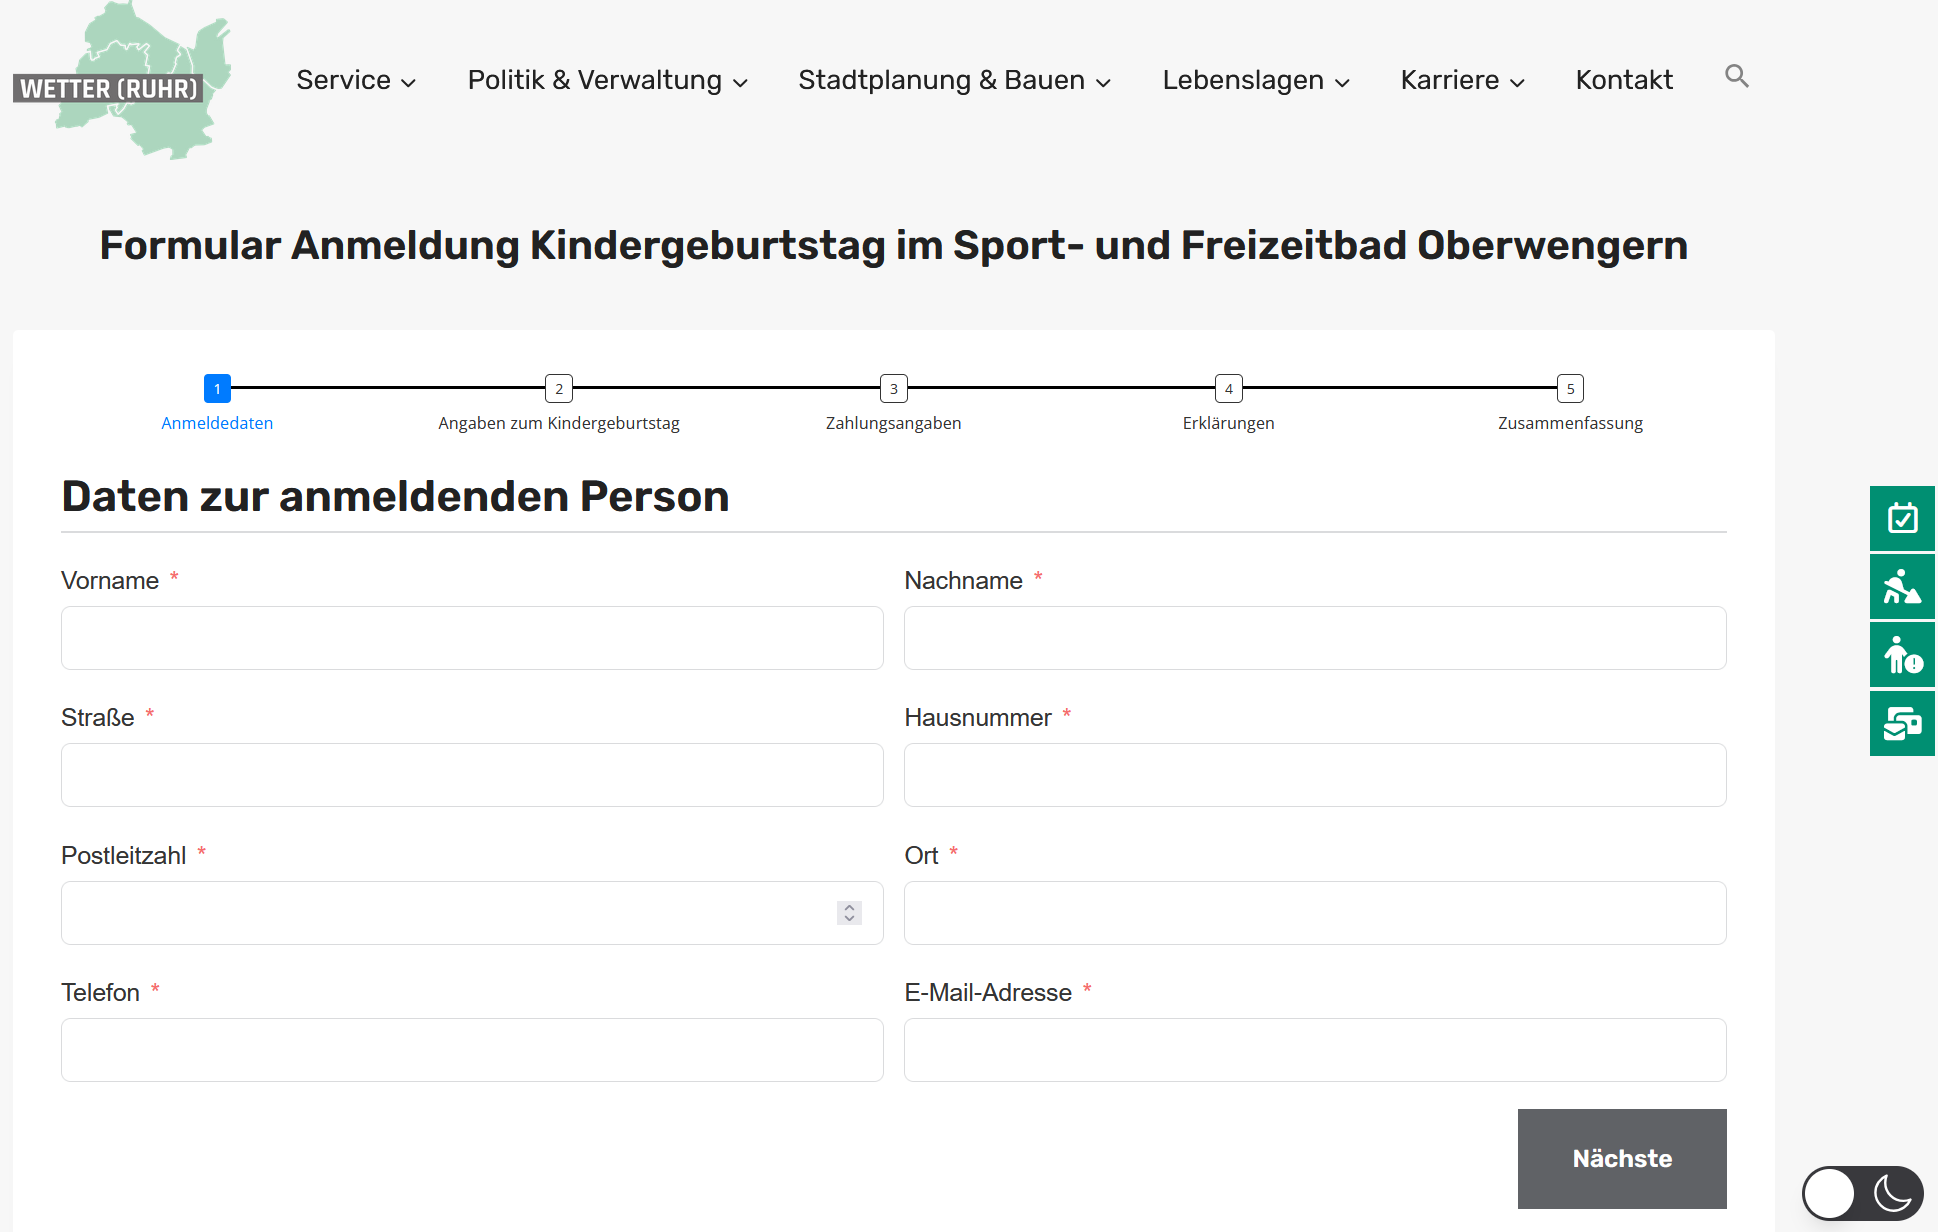1938x1232 pixels.
Task: Click the mail and wallet sidebar icon
Action: tap(1902, 723)
